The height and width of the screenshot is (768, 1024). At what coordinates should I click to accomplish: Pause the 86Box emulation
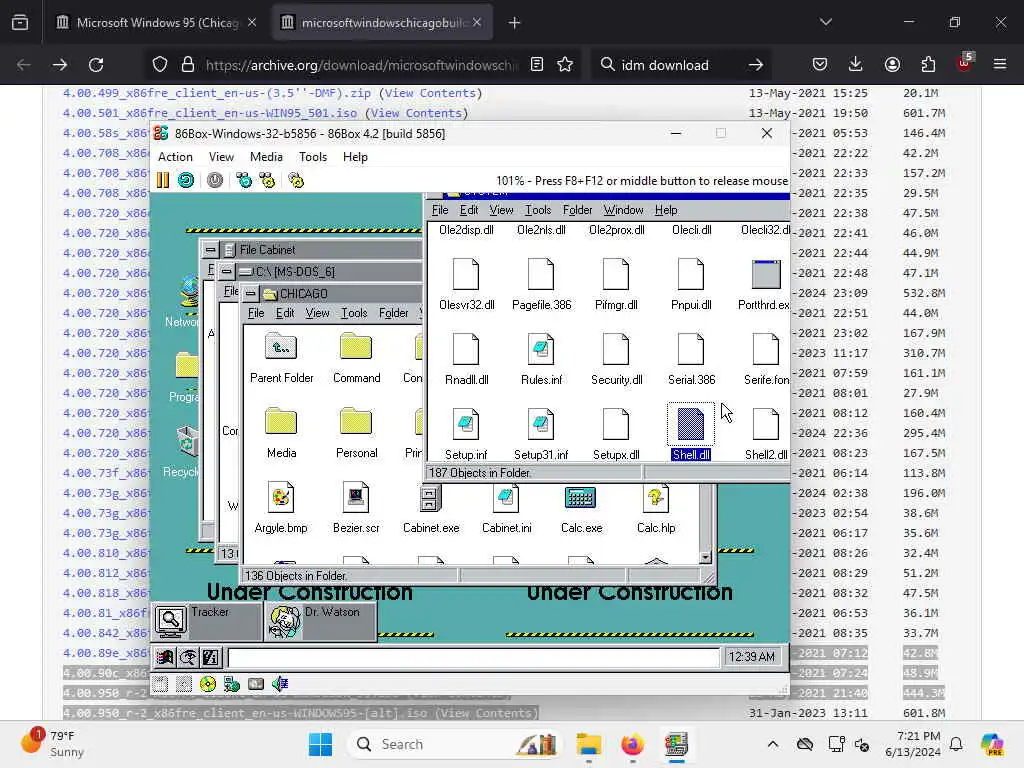point(163,180)
